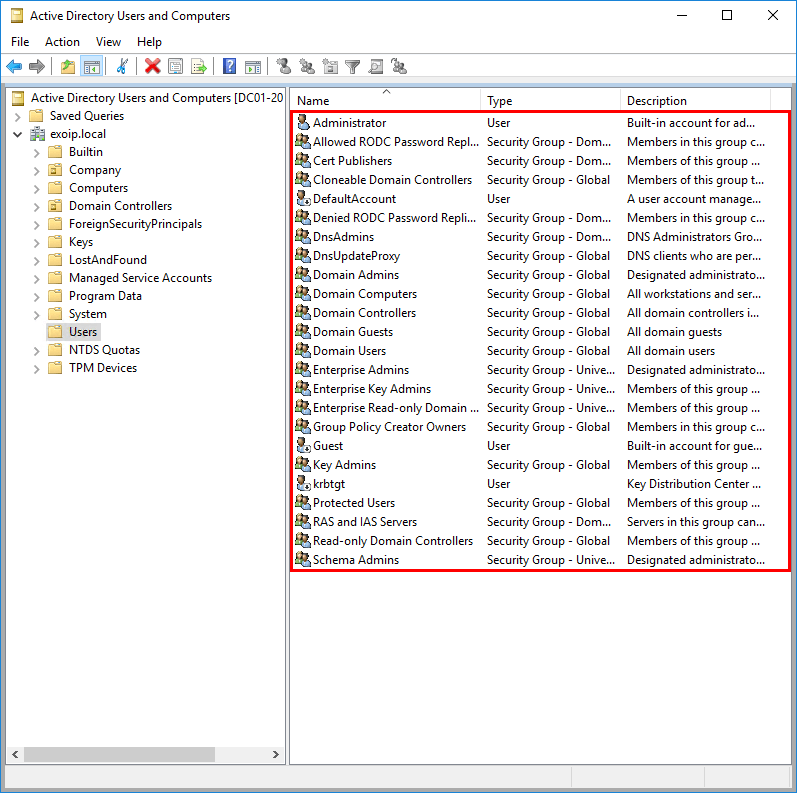Open the Action menu
The height and width of the screenshot is (793, 797).
pos(62,42)
